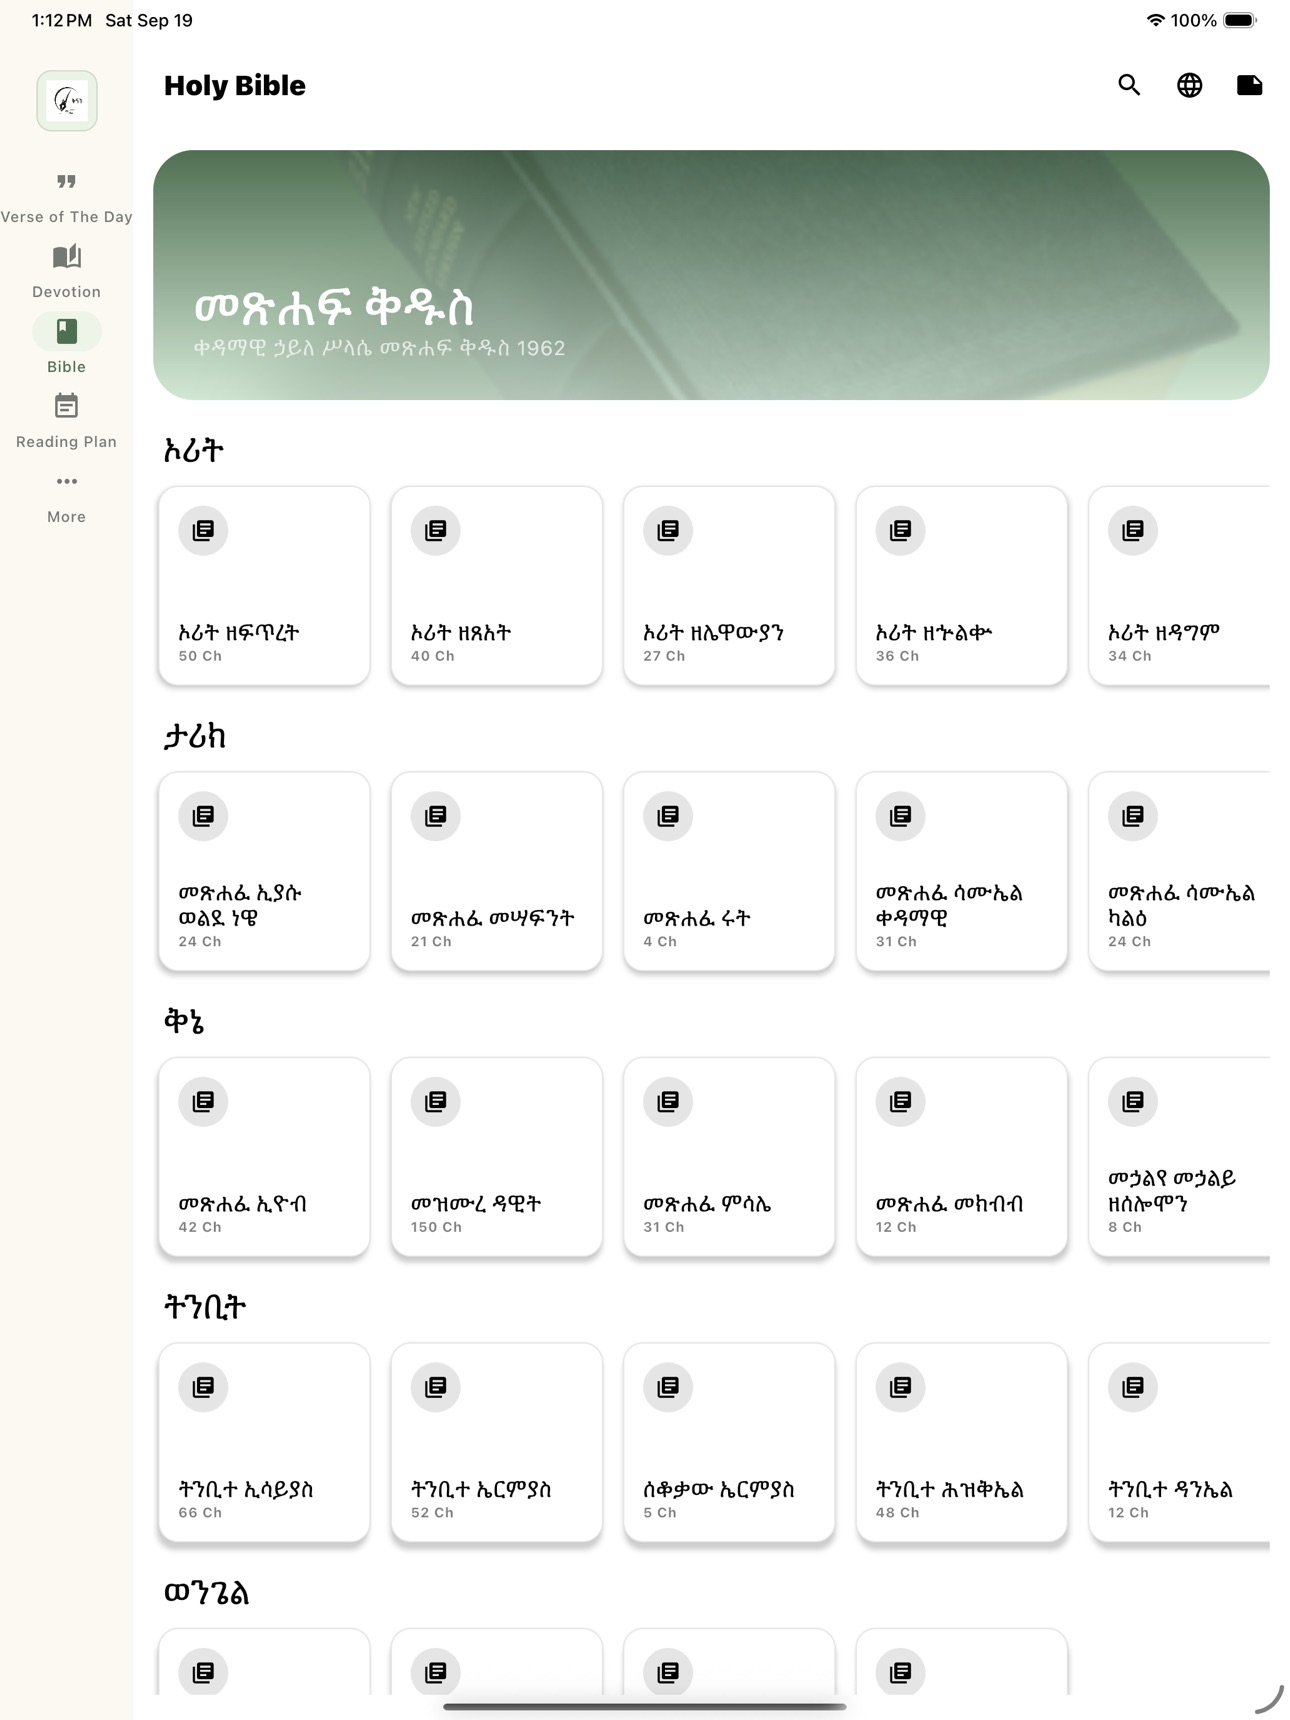Click the ወንጌል section heading
Image resolution: width=1290 pixels, height=1720 pixels.
207,1592
